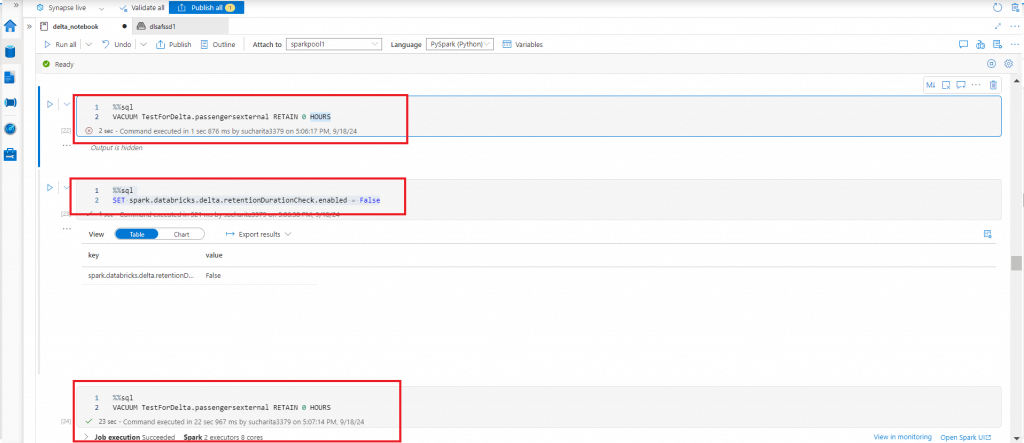Open the Attach to sparkpool1 dropdown
This screenshot has height=443, width=1024.
[334, 44]
